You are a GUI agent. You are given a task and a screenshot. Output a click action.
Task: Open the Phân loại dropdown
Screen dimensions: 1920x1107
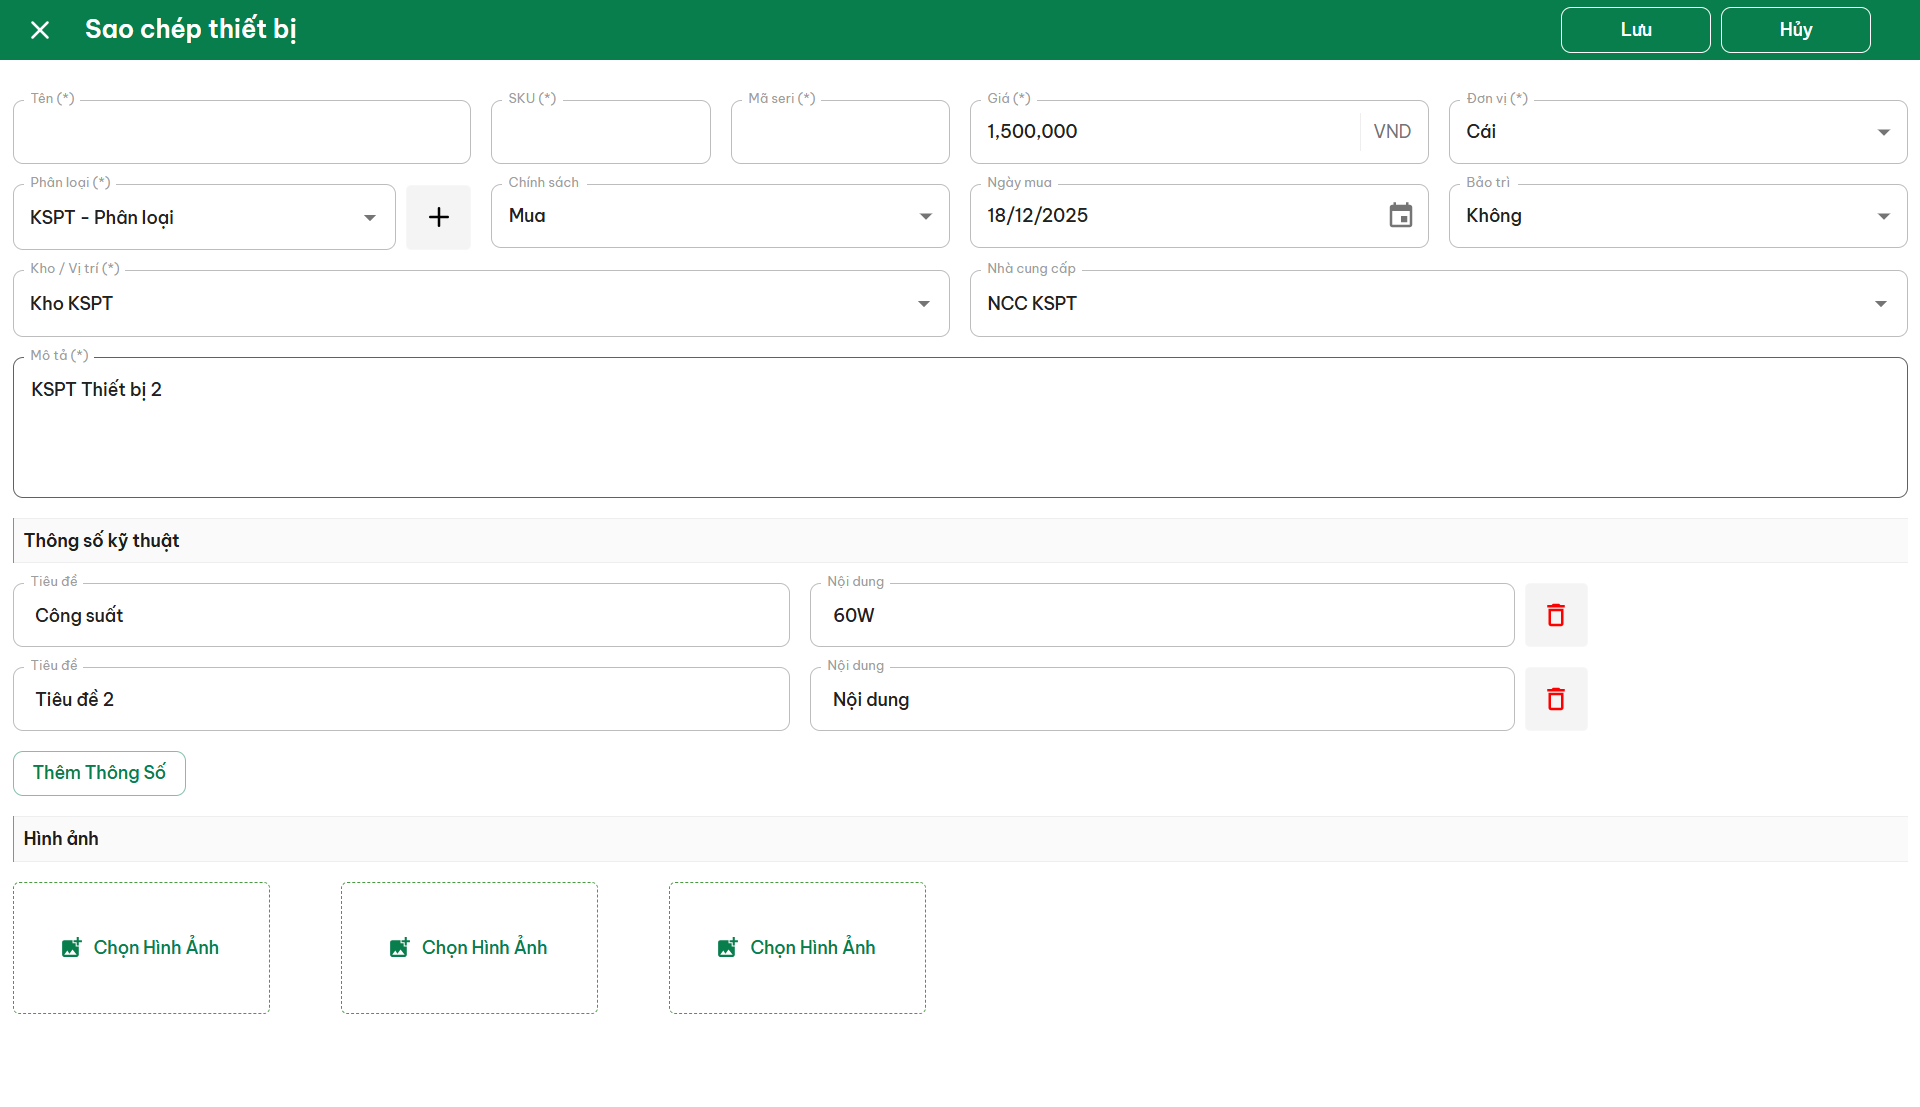[369, 217]
